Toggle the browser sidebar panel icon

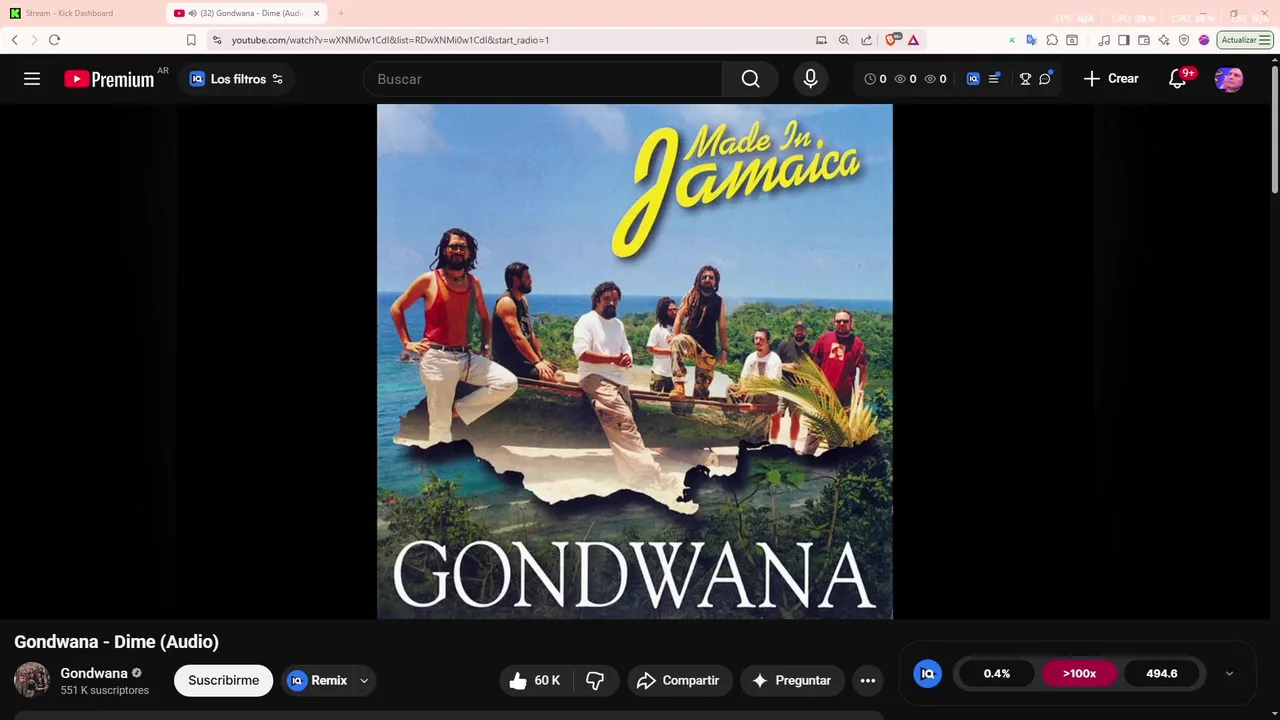point(1124,40)
